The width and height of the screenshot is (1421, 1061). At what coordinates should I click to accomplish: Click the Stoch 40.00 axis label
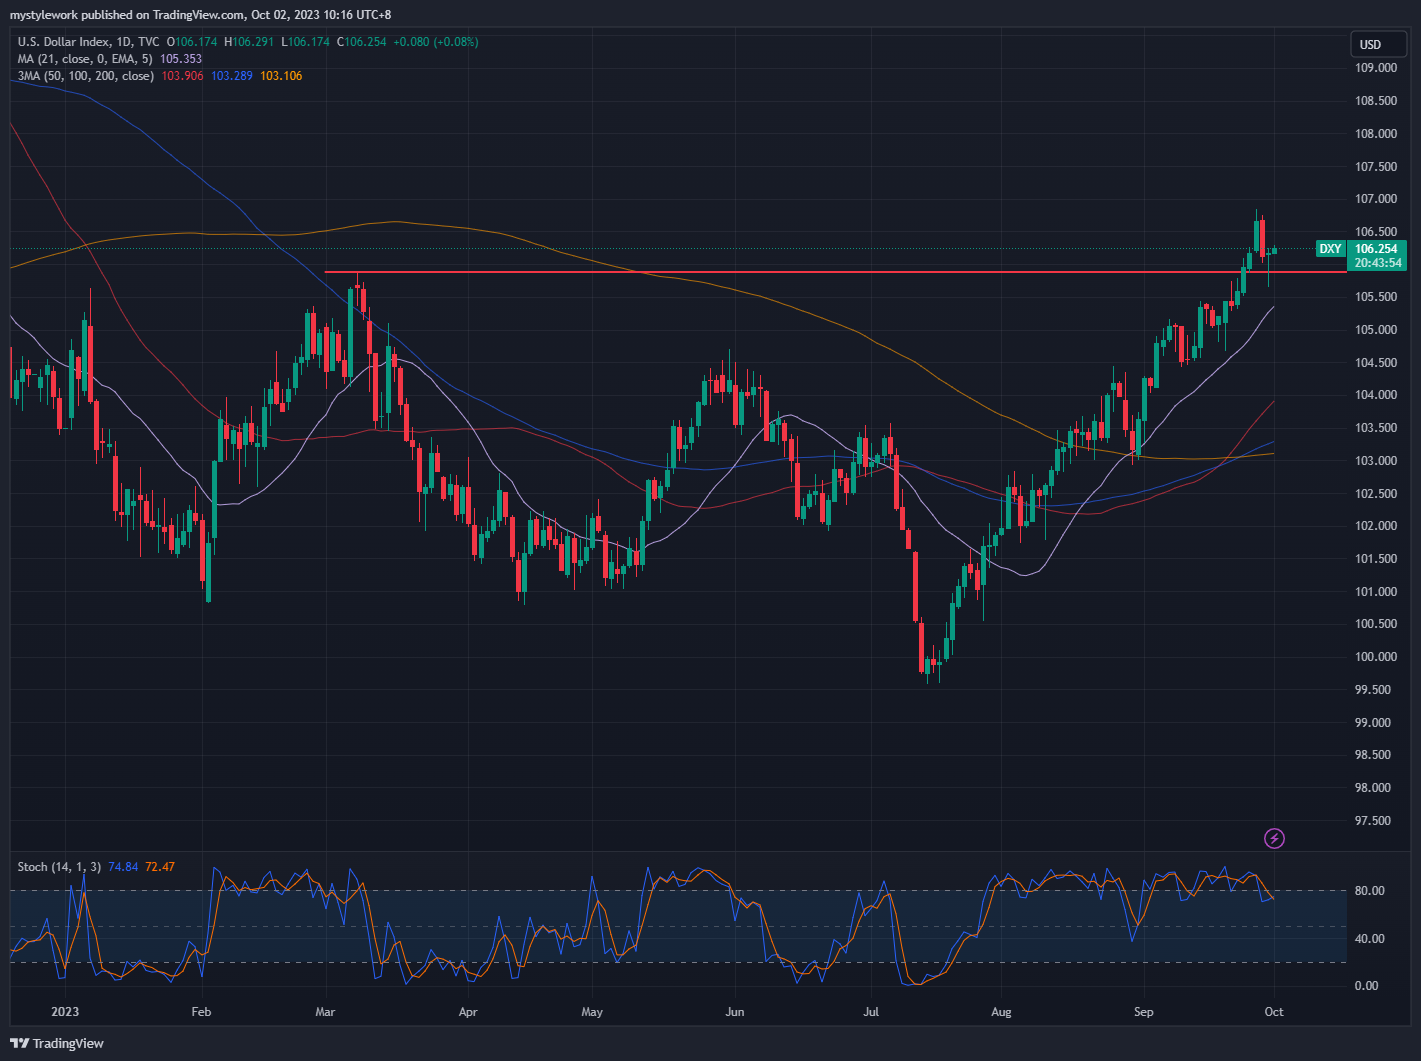[1369, 939]
